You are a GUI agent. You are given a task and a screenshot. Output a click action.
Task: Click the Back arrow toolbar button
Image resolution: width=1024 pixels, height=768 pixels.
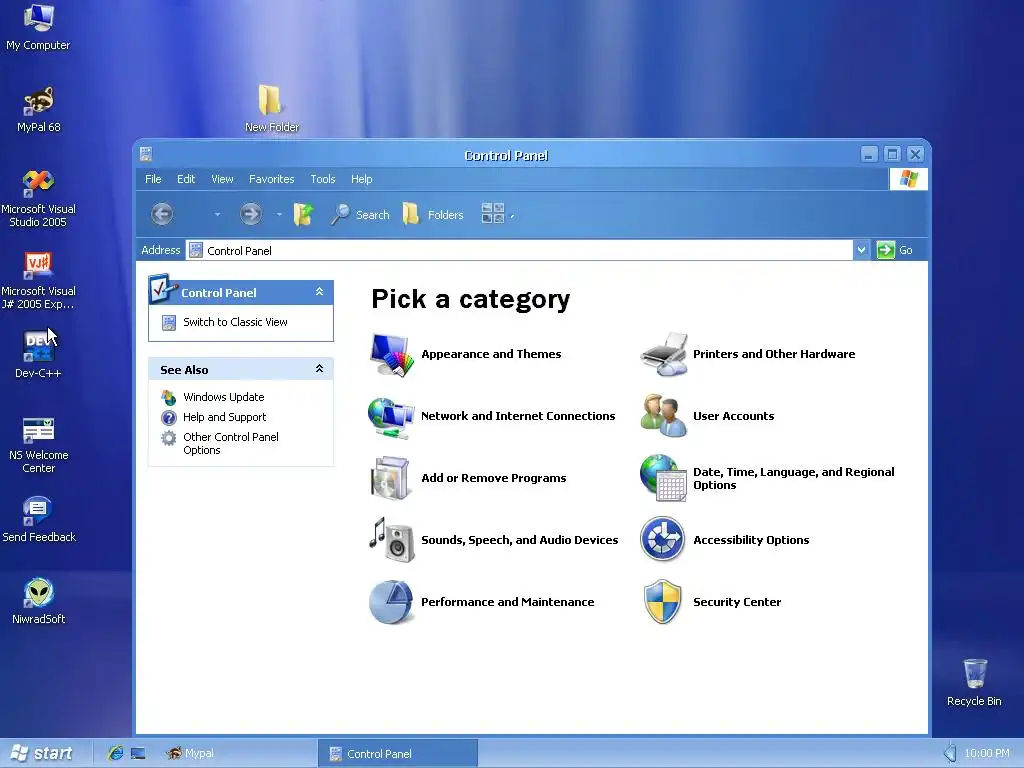click(162, 214)
